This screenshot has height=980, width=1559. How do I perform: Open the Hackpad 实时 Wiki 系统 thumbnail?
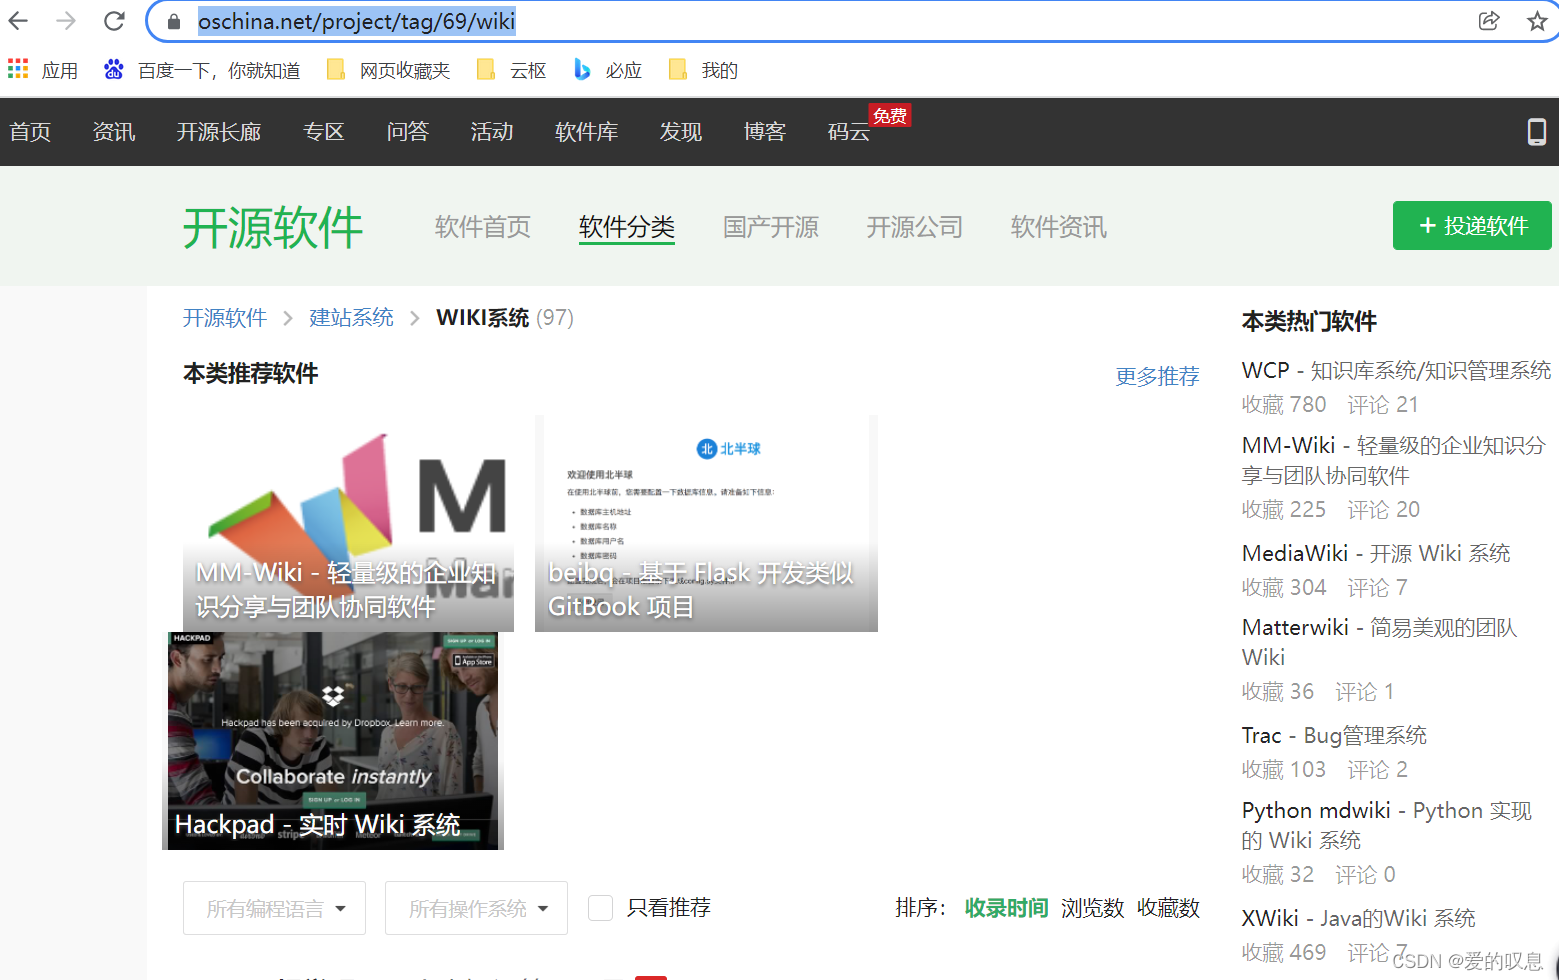(x=333, y=741)
